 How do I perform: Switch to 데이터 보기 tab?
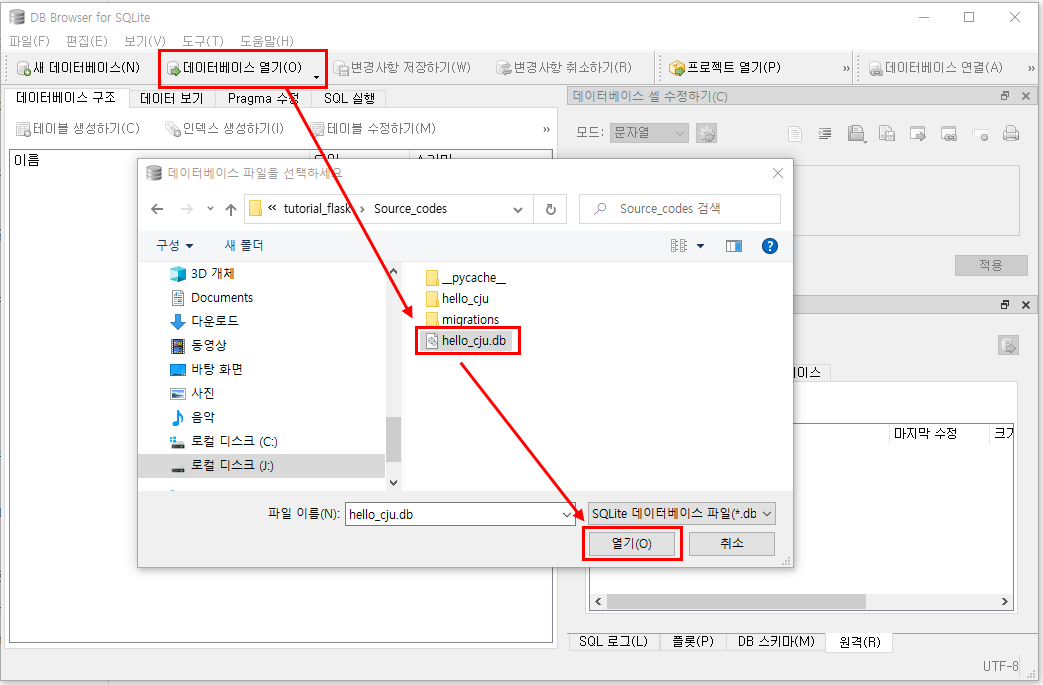point(172,98)
